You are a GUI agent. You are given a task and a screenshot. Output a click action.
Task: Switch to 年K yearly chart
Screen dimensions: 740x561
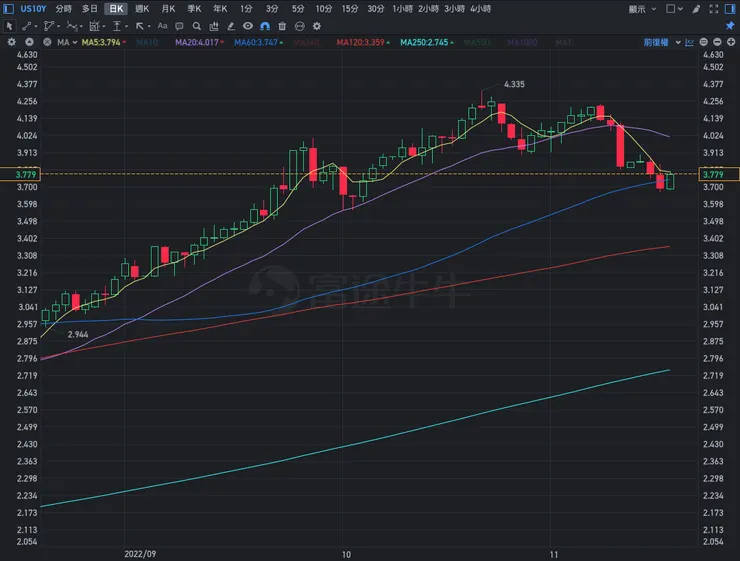(x=220, y=9)
